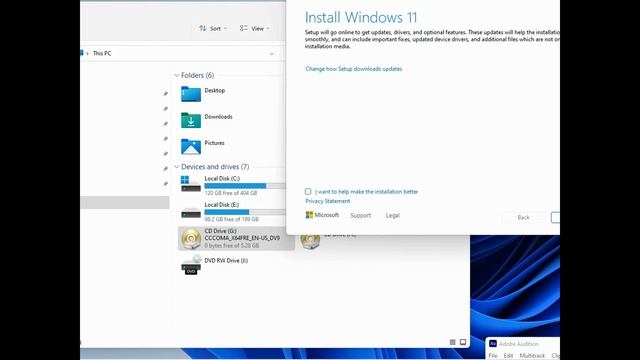640x360 pixels.
Task: Select the CD Drive (G:) disc icon
Action: pos(191,239)
